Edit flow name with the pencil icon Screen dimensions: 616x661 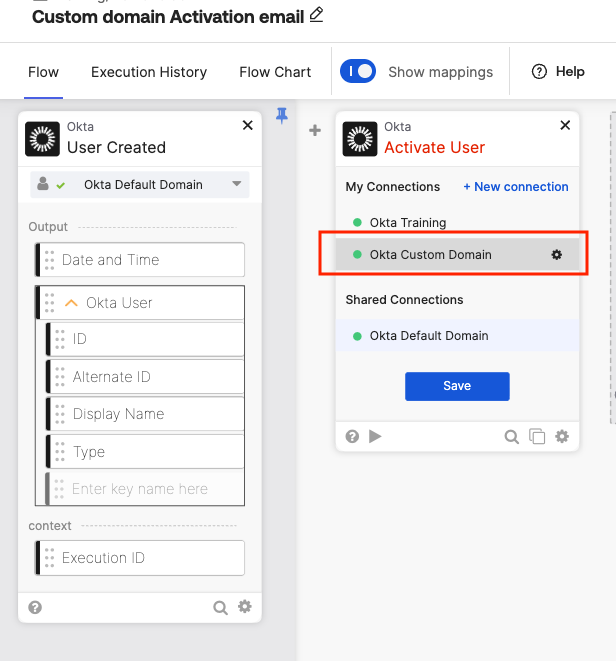[x=316, y=15]
